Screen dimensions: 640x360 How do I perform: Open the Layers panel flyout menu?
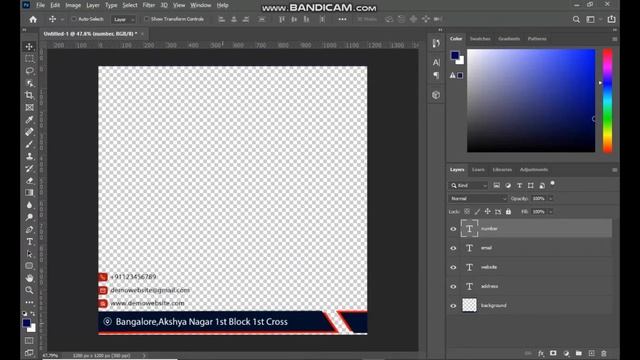(x=614, y=170)
